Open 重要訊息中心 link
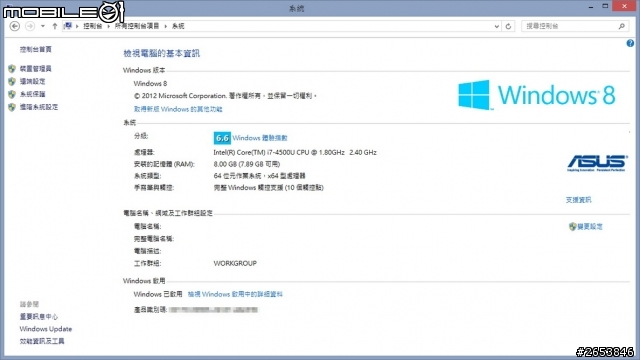This screenshot has width=640, height=360. coord(39,316)
